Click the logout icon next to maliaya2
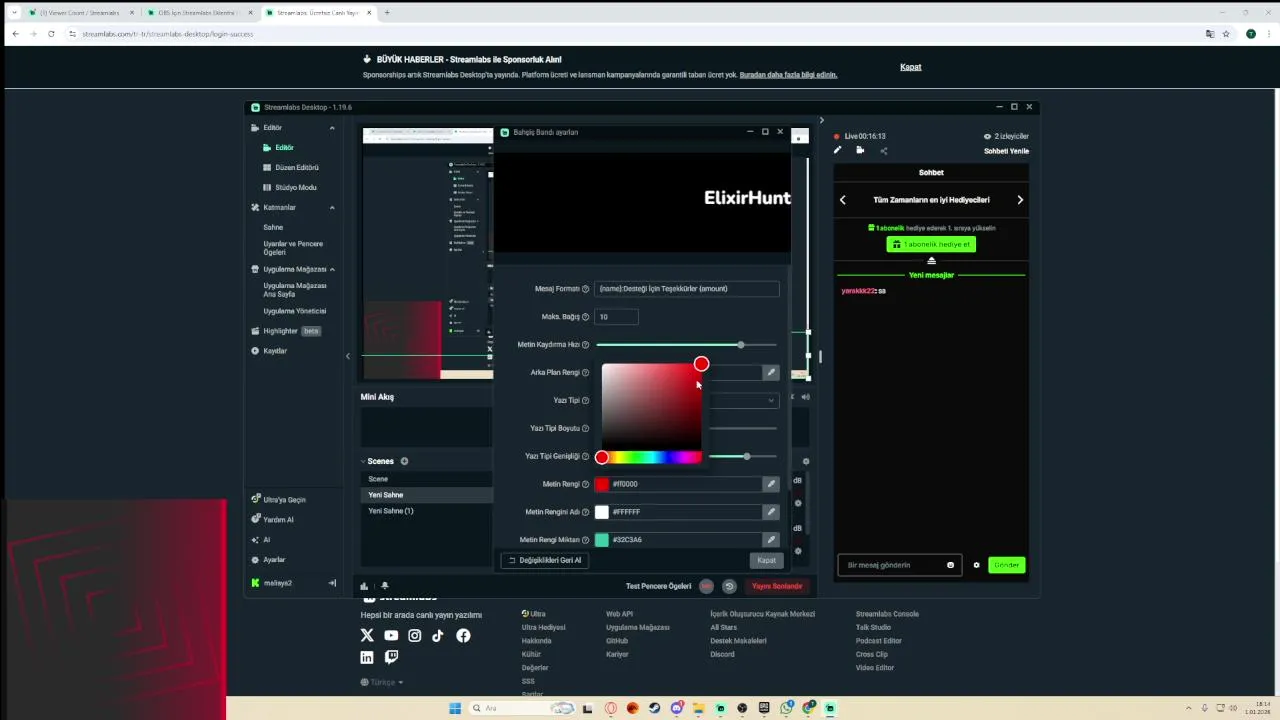Image resolution: width=1280 pixels, height=720 pixels. pyautogui.click(x=332, y=583)
